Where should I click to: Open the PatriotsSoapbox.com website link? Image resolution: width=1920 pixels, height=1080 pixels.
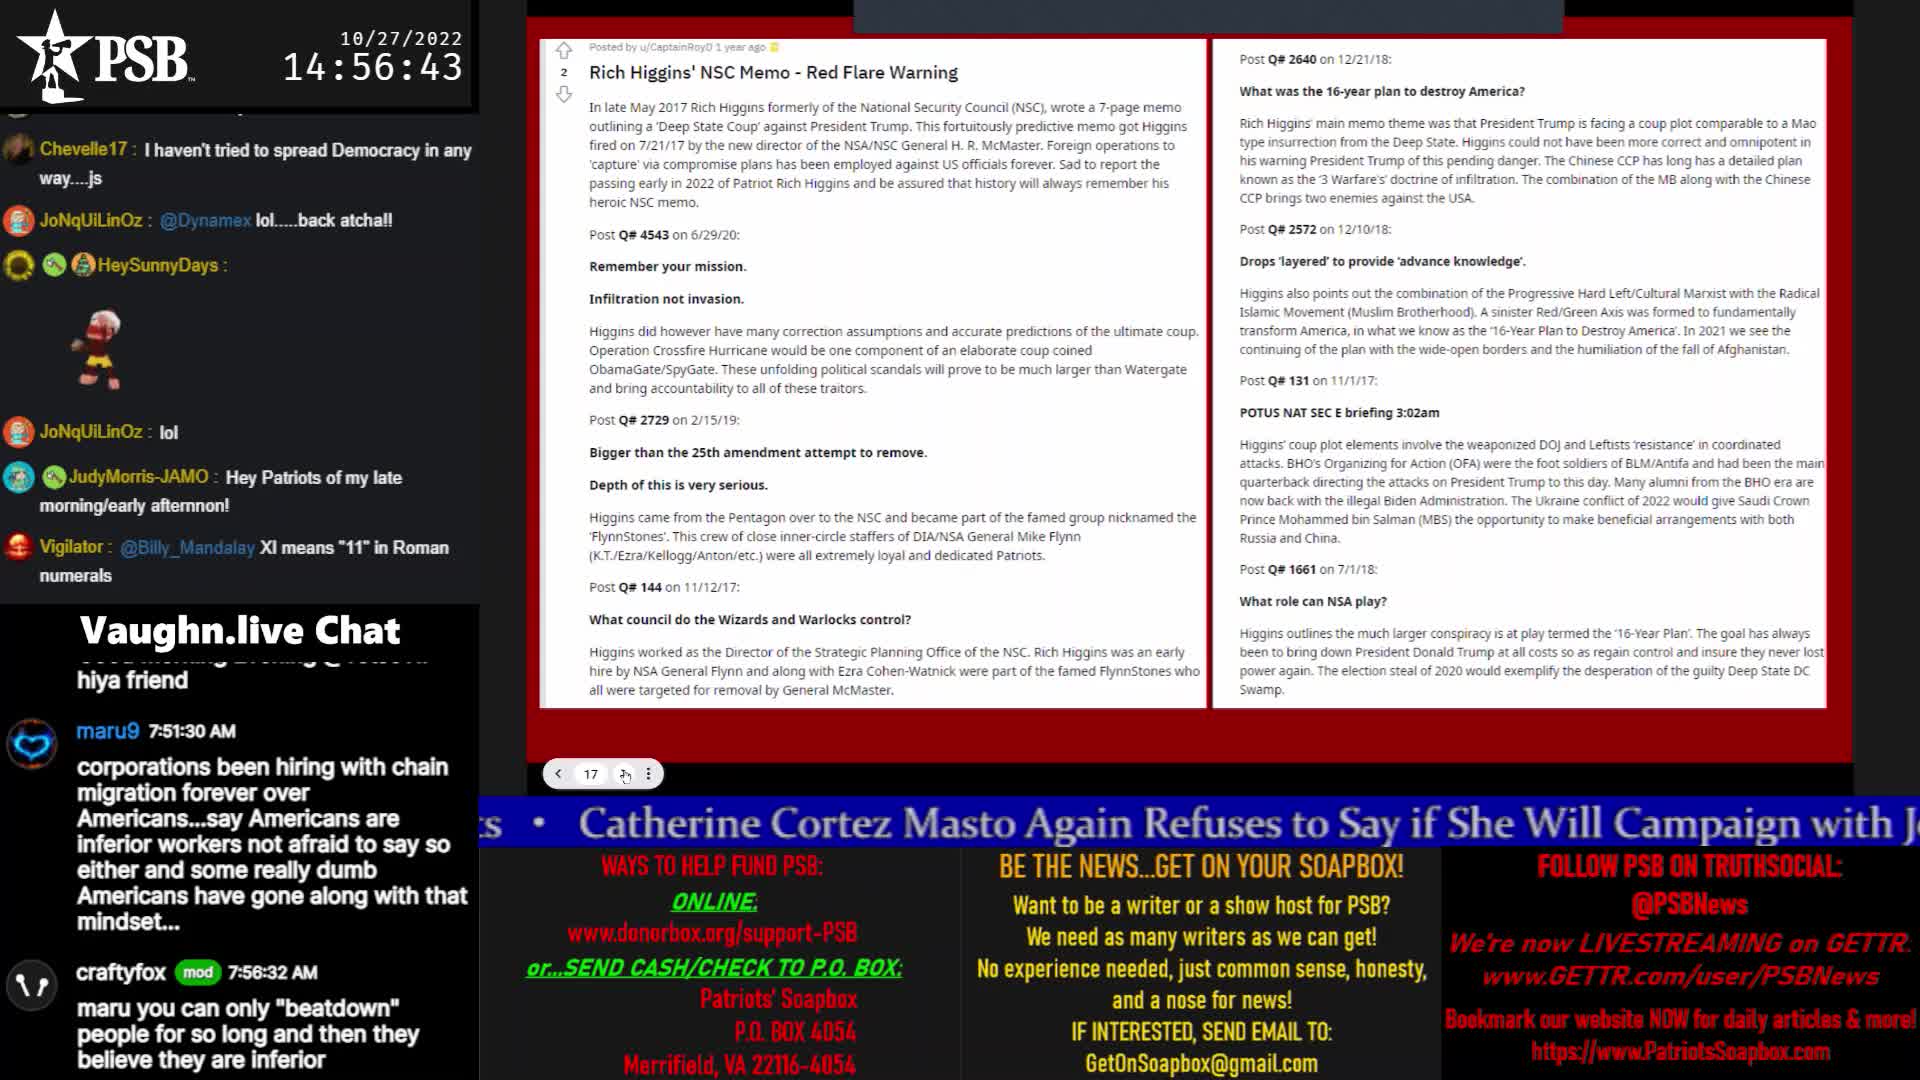click(1680, 1052)
